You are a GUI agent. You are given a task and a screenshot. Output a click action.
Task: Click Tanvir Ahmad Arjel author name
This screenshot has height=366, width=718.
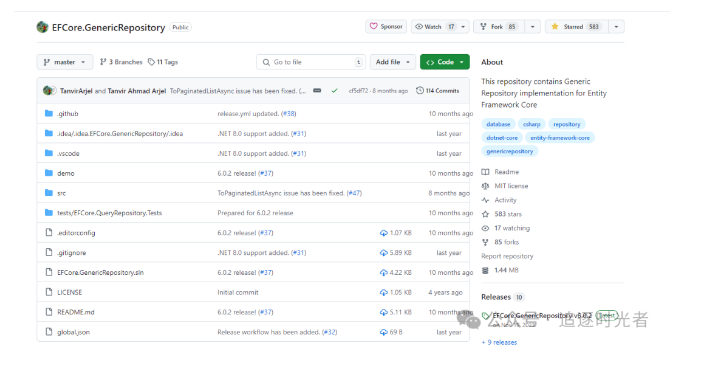(137, 91)
